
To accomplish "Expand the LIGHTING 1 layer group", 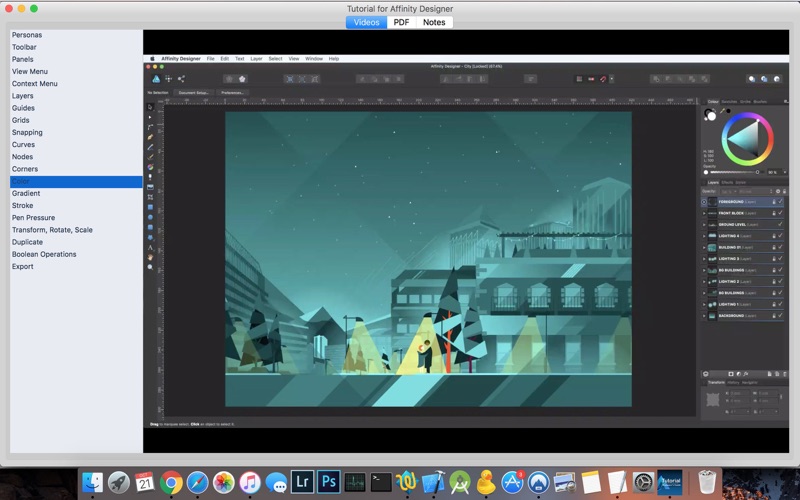I will 704,305.
